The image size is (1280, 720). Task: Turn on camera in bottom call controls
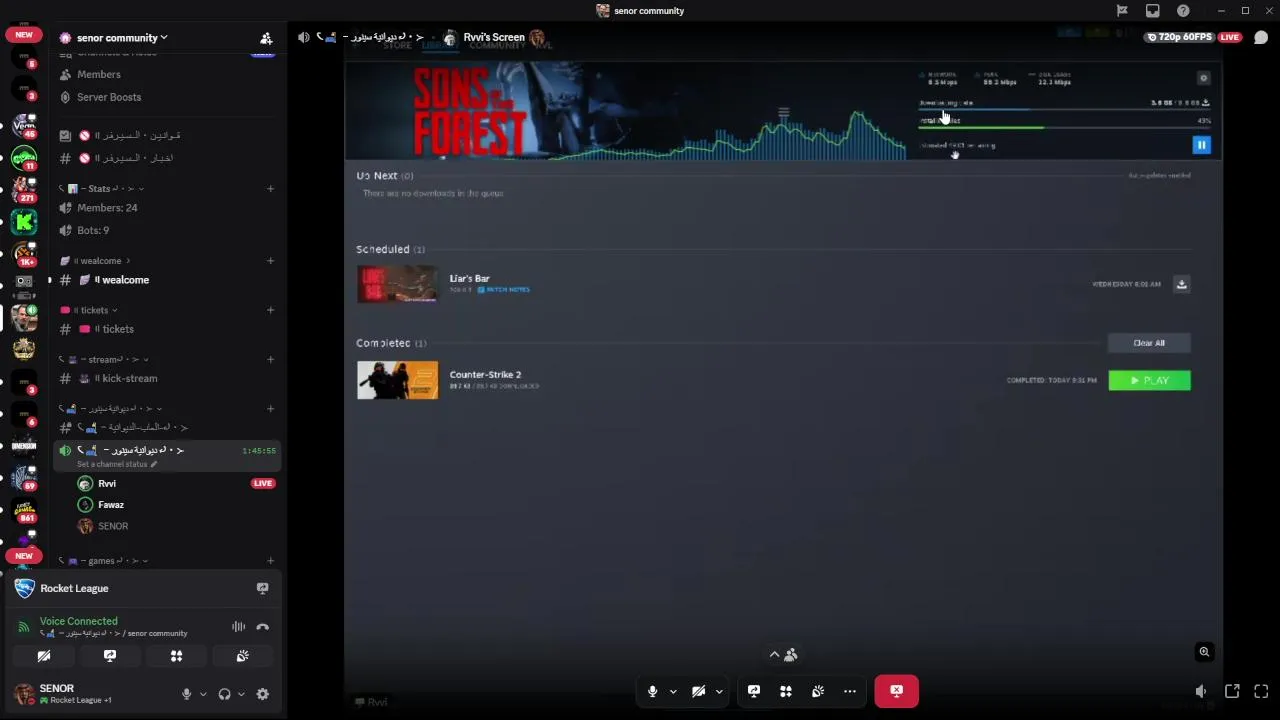(x=698, y=691)
